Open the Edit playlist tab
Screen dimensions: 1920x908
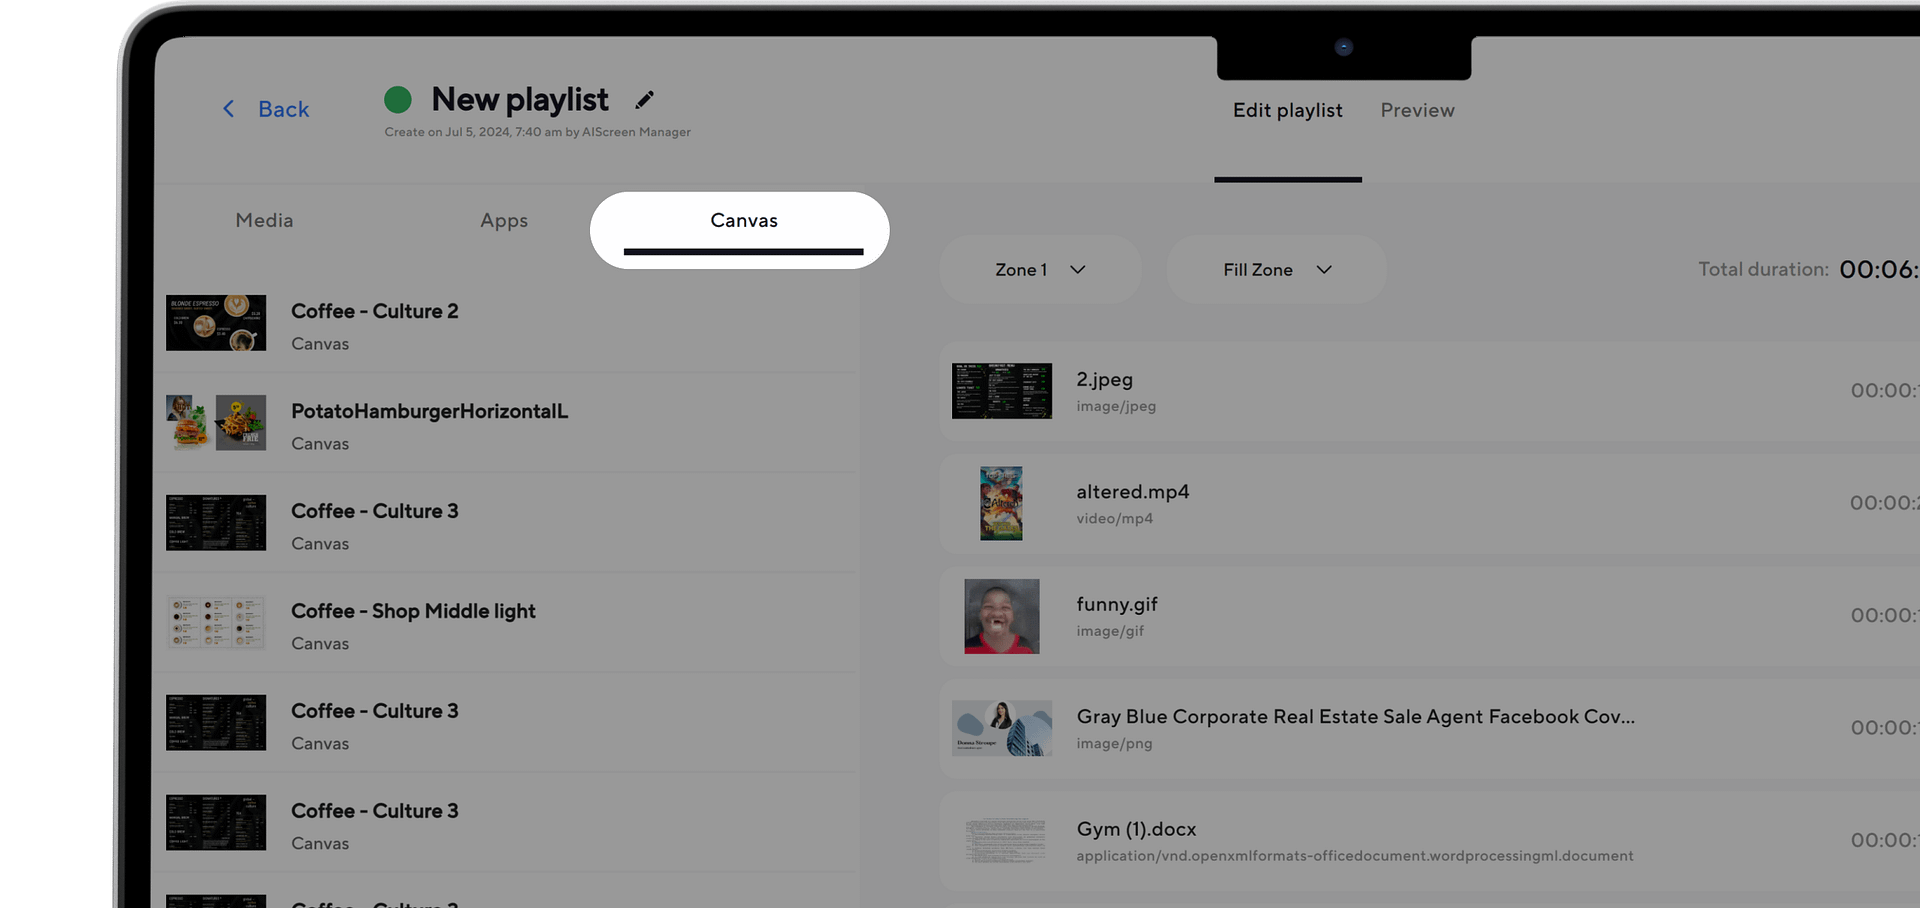coord(1288,110)
